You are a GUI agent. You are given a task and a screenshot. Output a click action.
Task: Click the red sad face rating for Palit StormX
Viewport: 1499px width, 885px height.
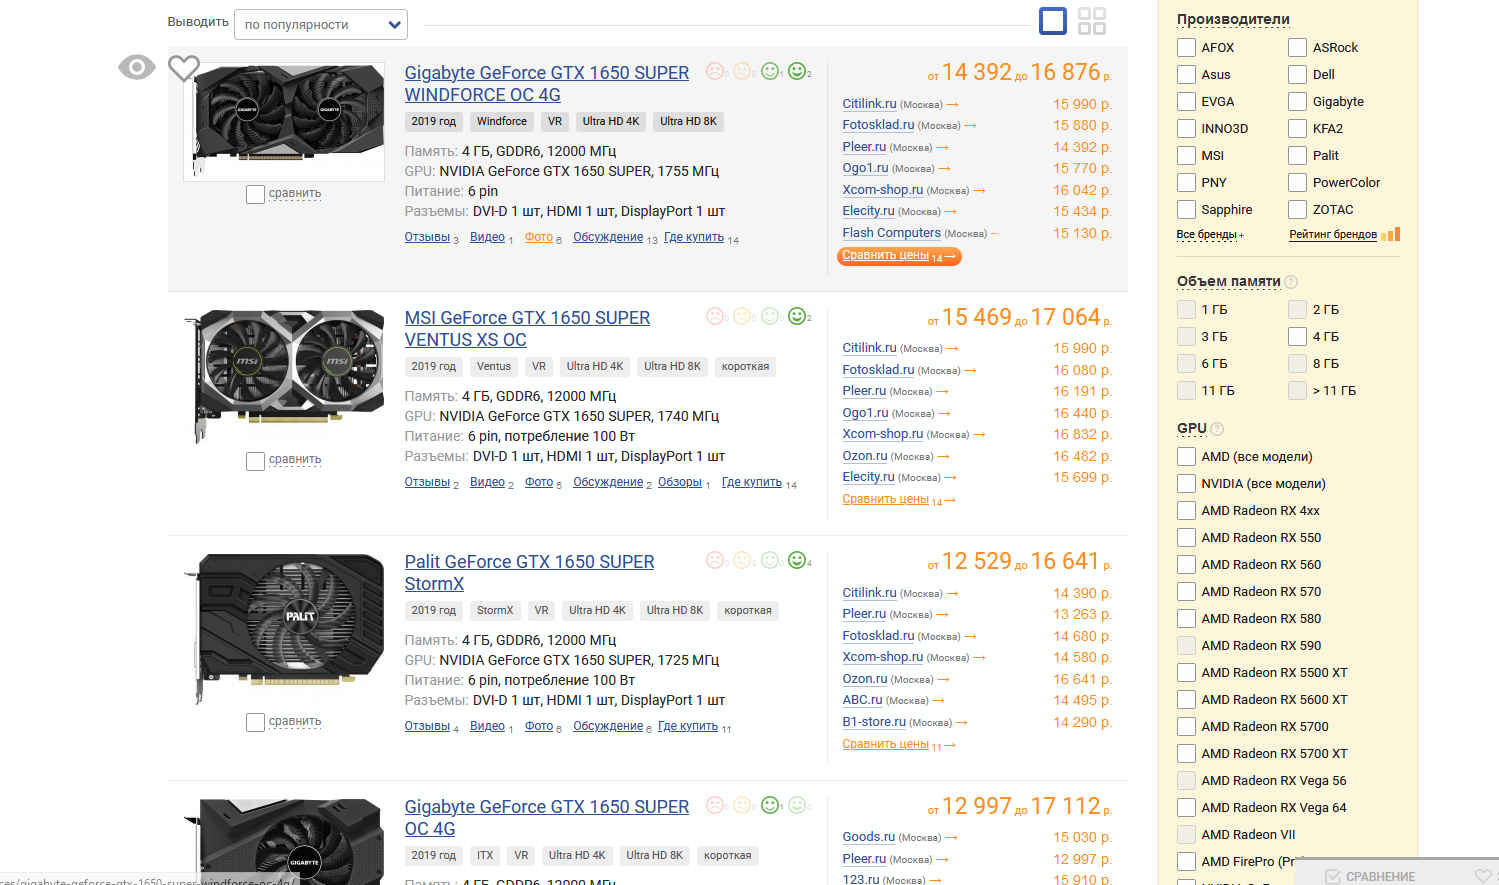[715, 560]
